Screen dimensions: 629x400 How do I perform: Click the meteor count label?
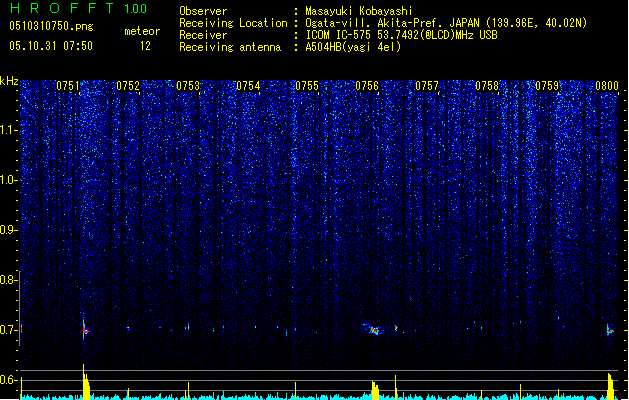[142, 31]
